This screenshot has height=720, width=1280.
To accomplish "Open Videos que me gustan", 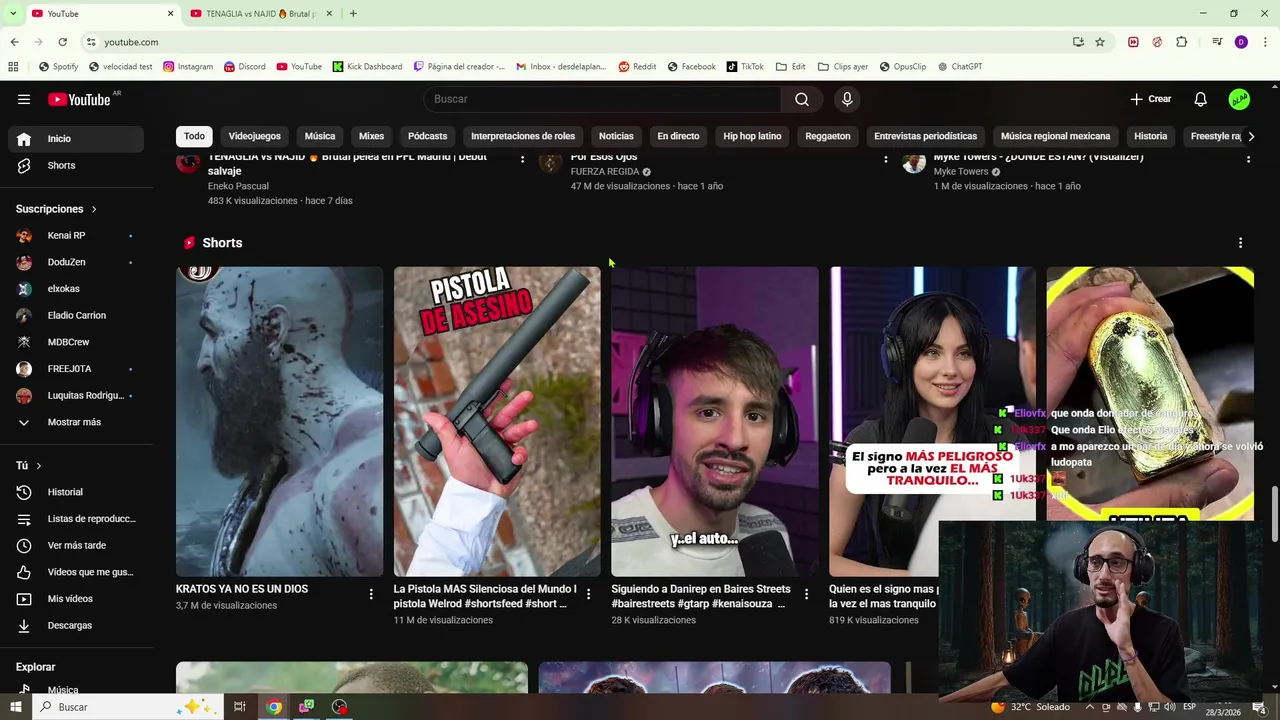I will pos(76,572).
